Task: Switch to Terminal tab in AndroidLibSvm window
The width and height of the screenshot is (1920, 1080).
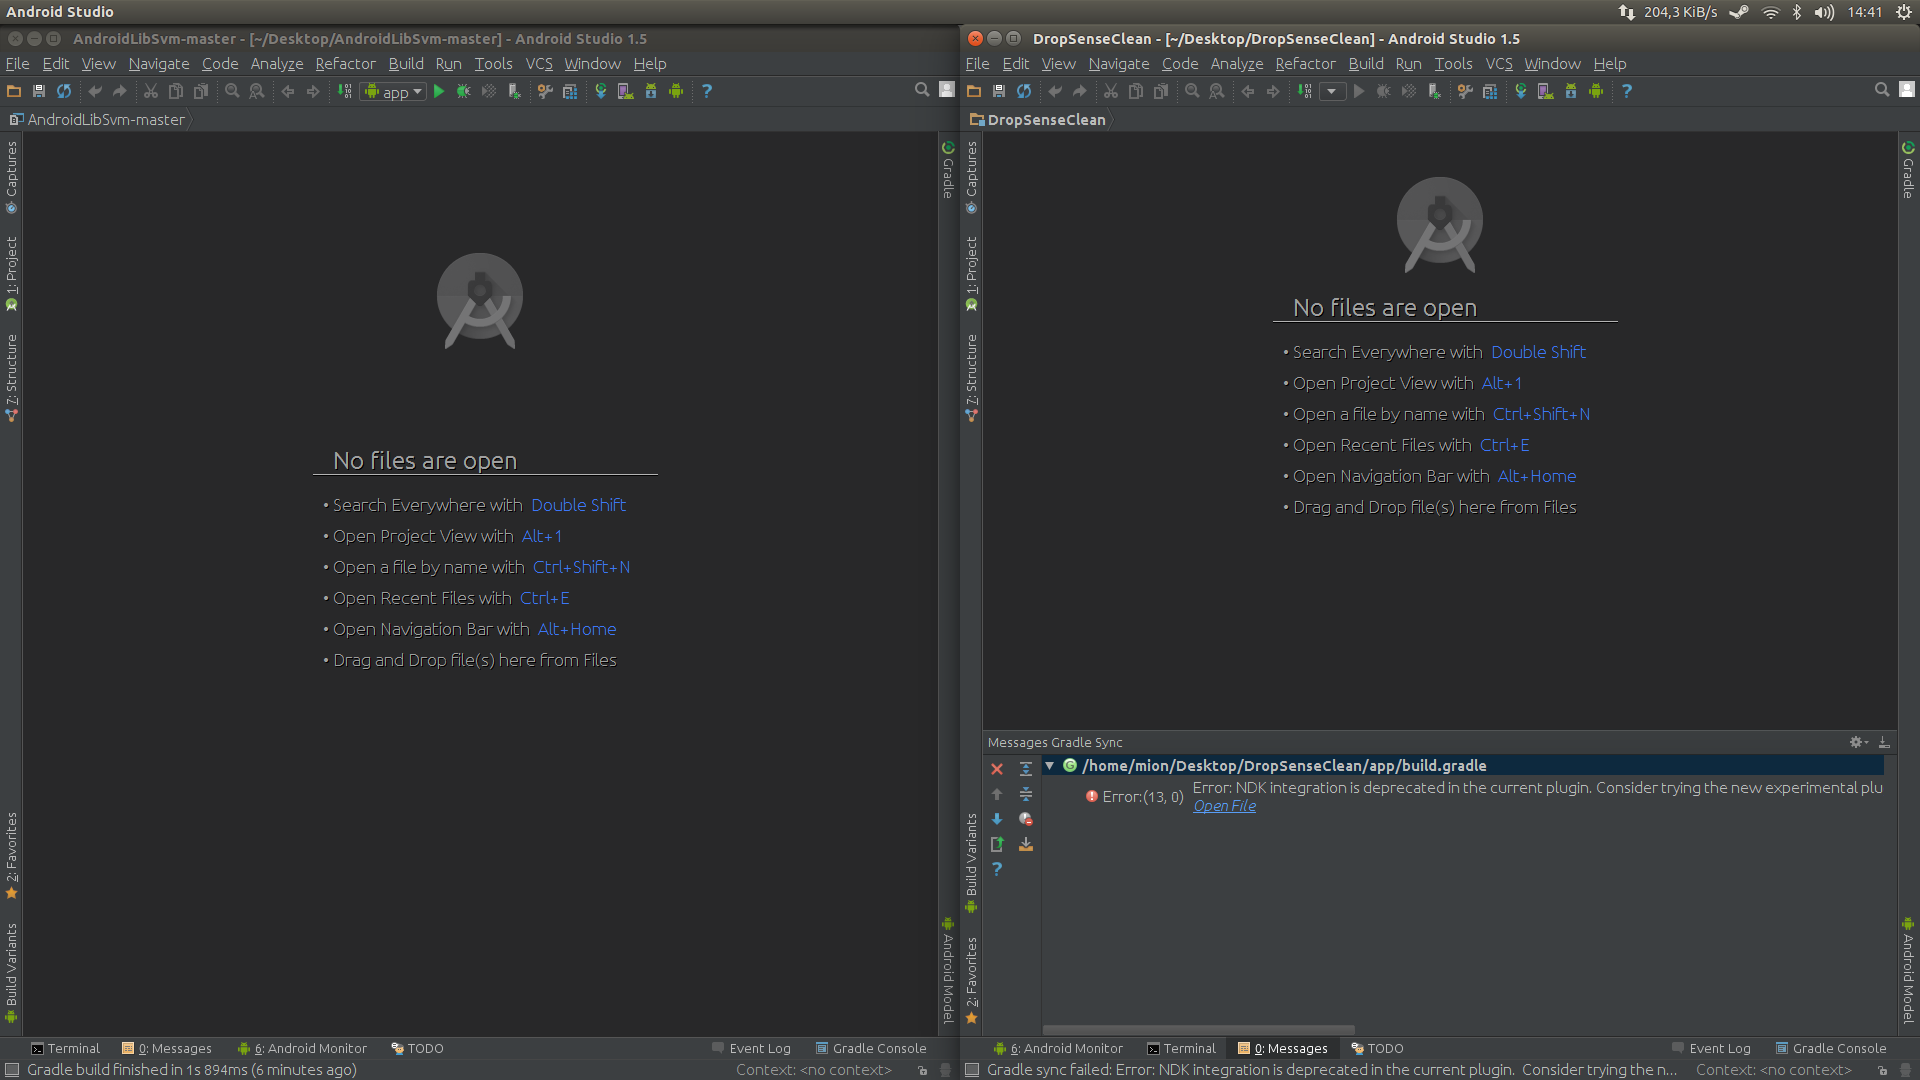Action: click(x=65, y=1048)
